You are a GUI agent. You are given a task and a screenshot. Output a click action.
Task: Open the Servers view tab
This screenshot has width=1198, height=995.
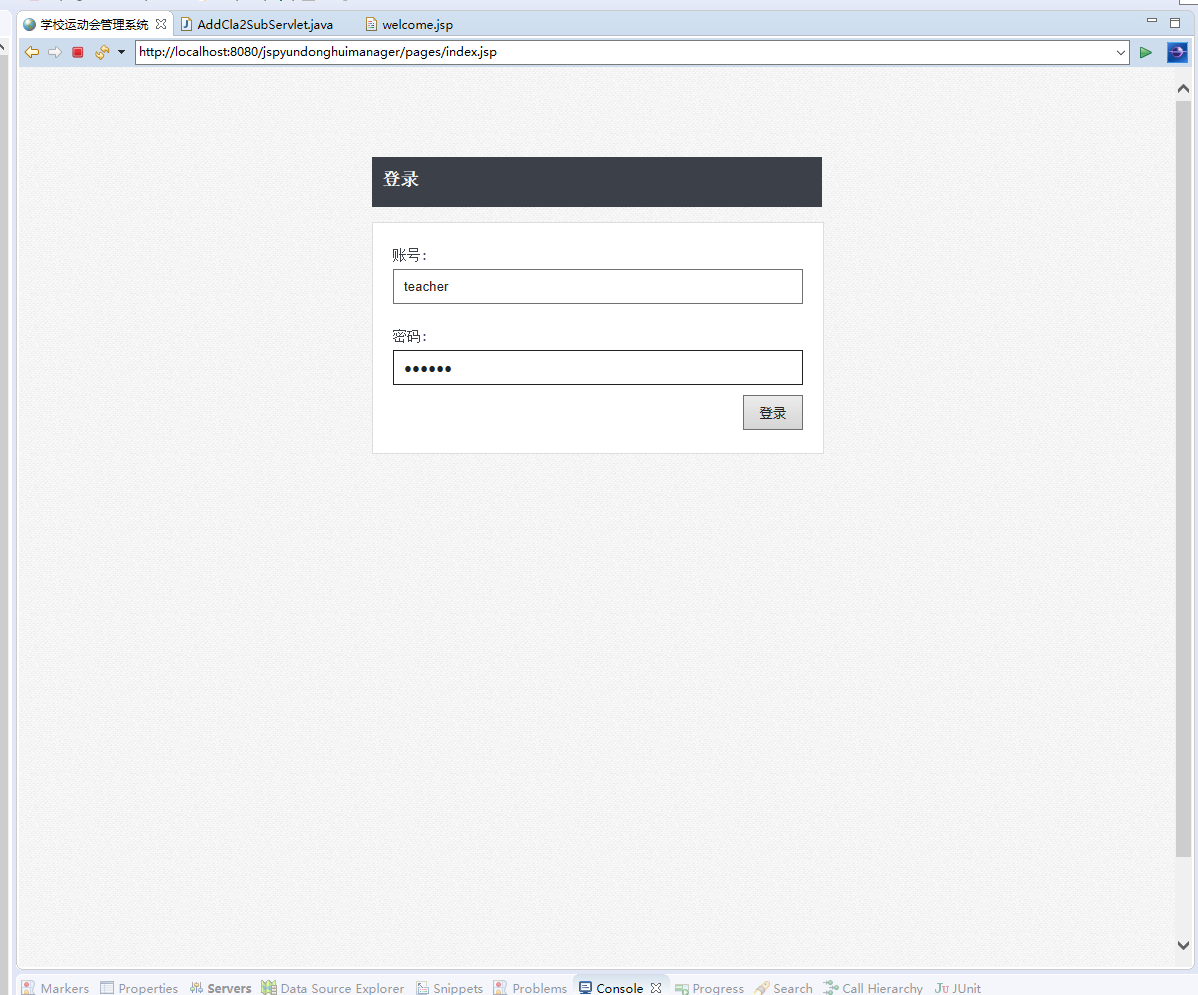click(x=229, y=988)
